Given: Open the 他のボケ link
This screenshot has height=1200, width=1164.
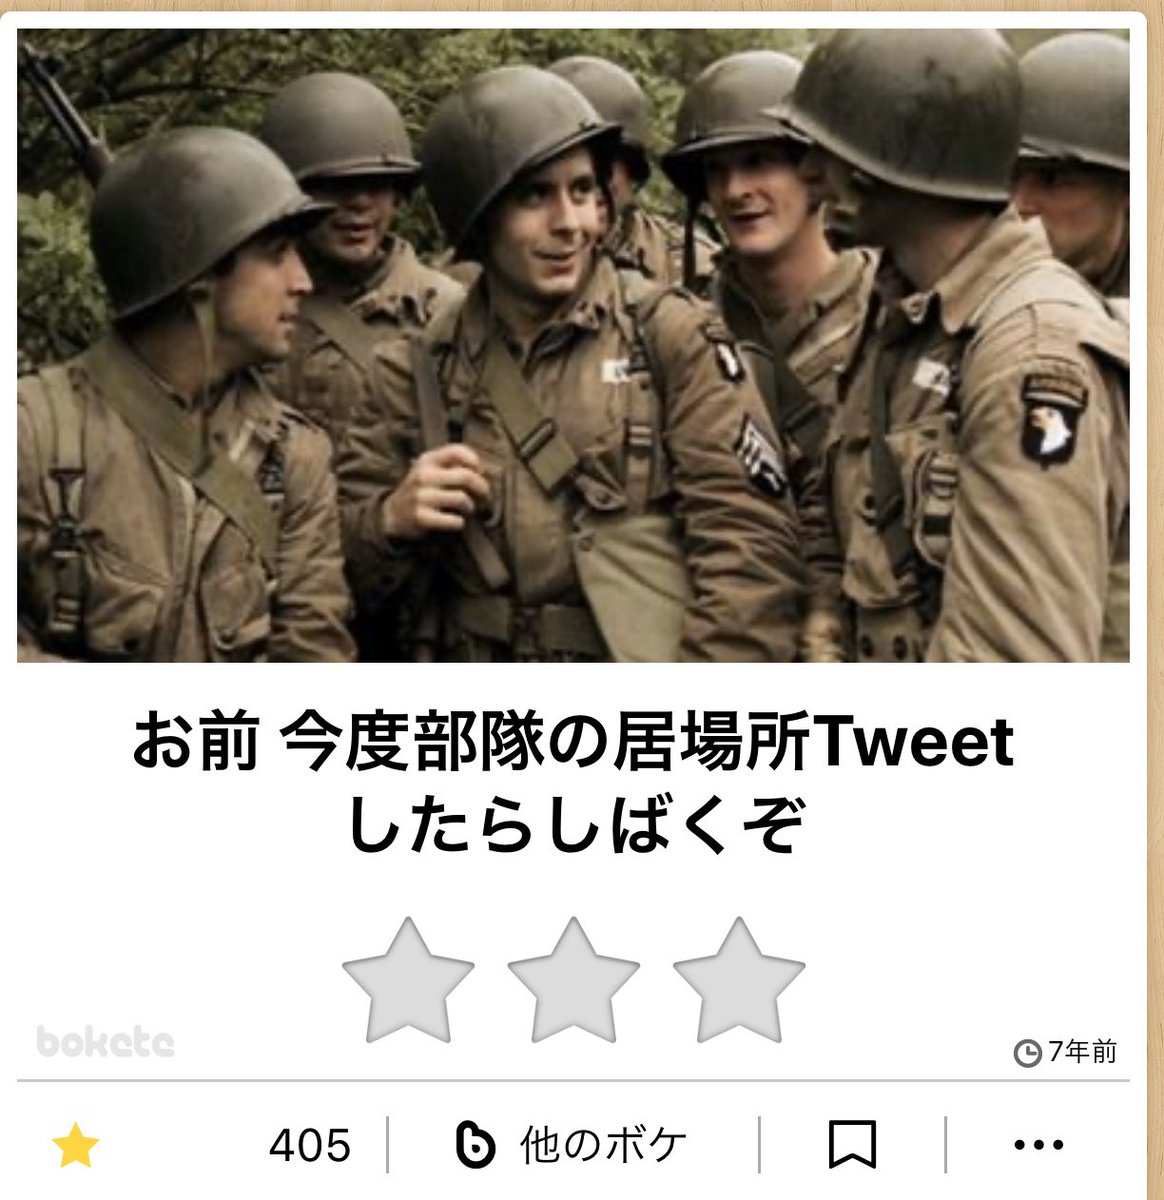Looking at the screenshot, I should tap(604, 1145).
